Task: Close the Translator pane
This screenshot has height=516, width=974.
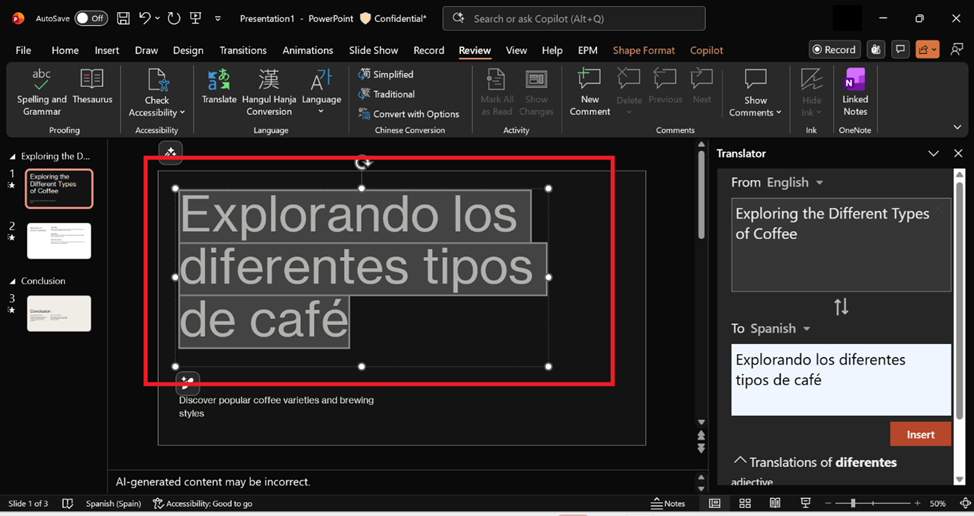Action: pyautogui.click(x=958, y=153)
